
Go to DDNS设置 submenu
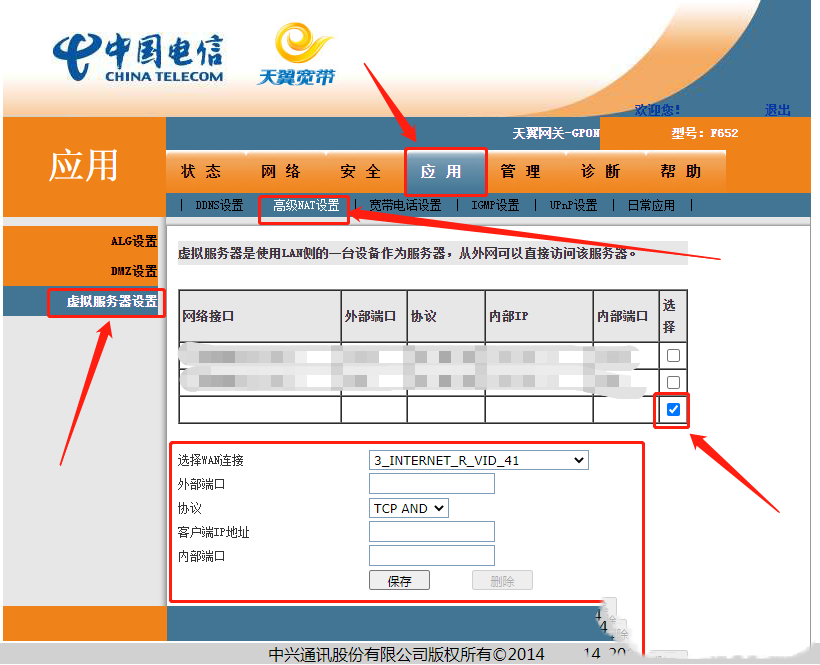(219, 205)
